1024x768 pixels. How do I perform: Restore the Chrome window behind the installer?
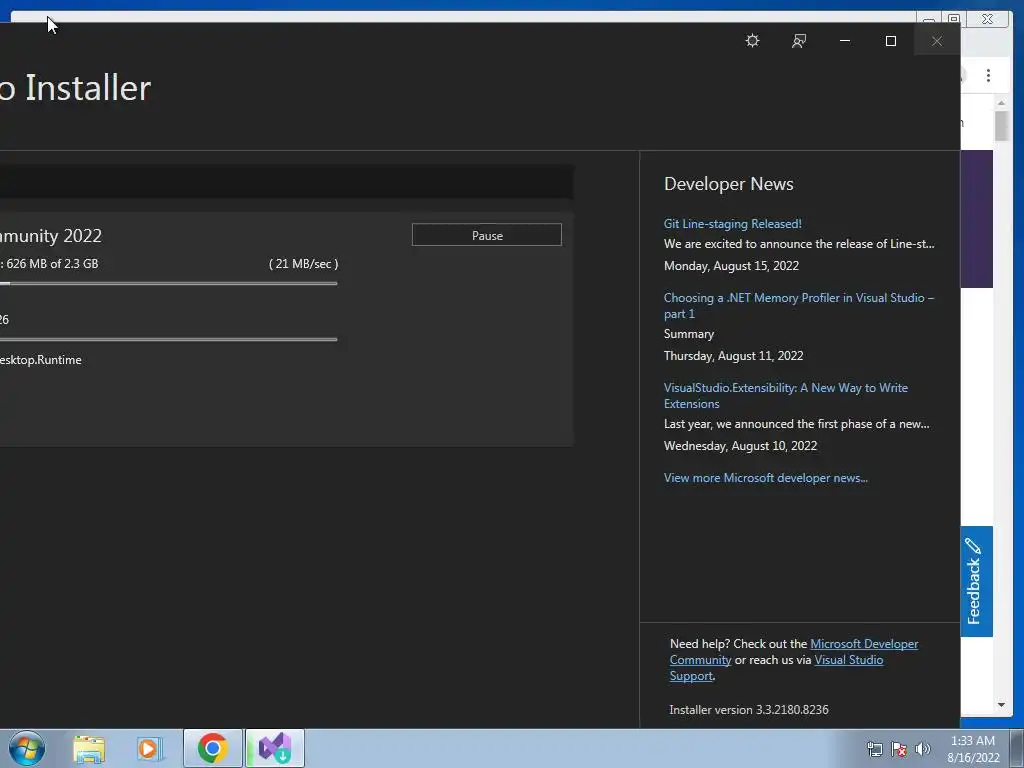pos(954,19)
